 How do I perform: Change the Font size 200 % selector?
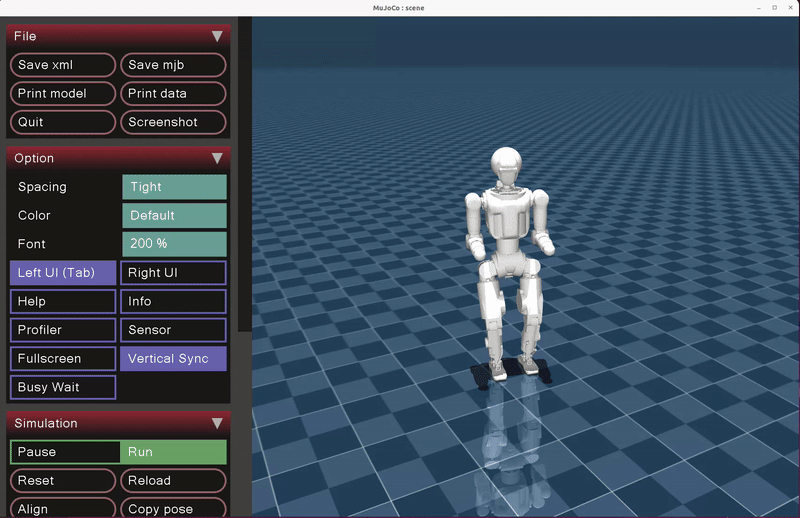click(174, 244)
